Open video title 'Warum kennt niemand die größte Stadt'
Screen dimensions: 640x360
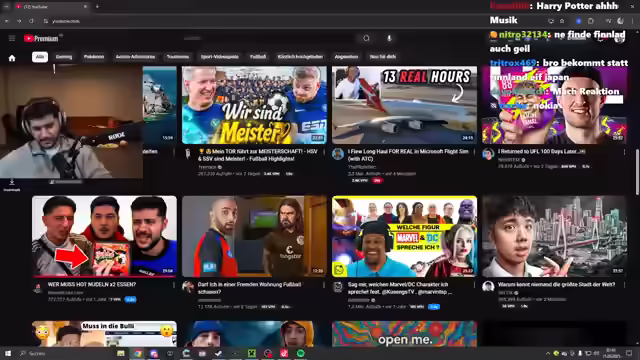click(556, 284)
